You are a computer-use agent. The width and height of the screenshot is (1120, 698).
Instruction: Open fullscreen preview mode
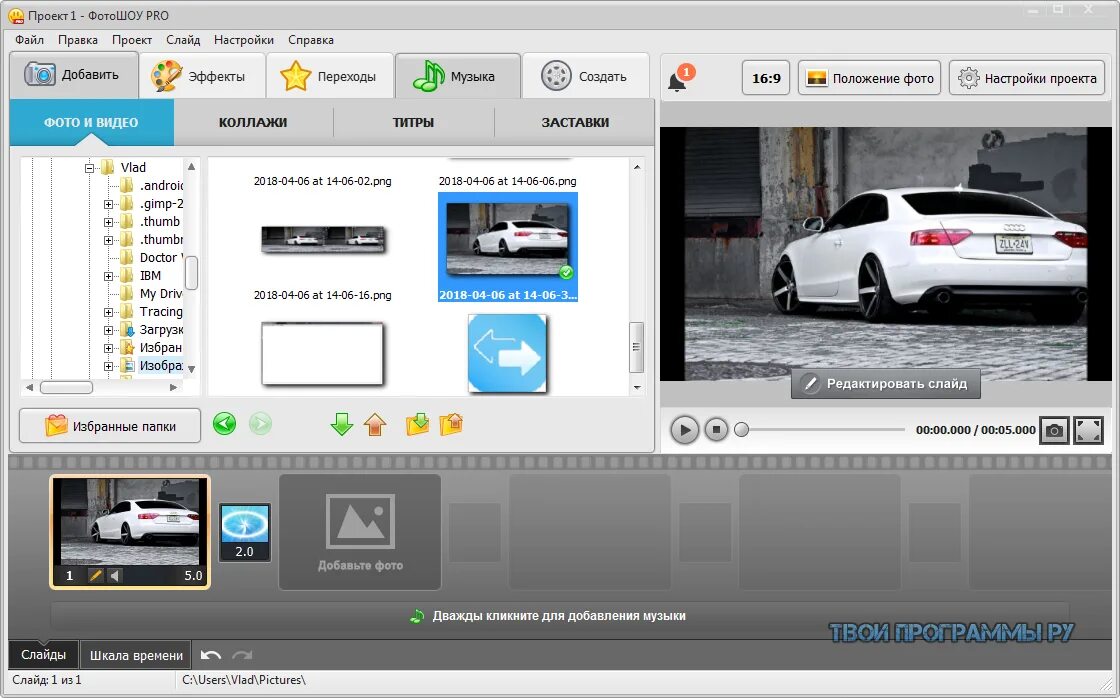pos(1089,430)
